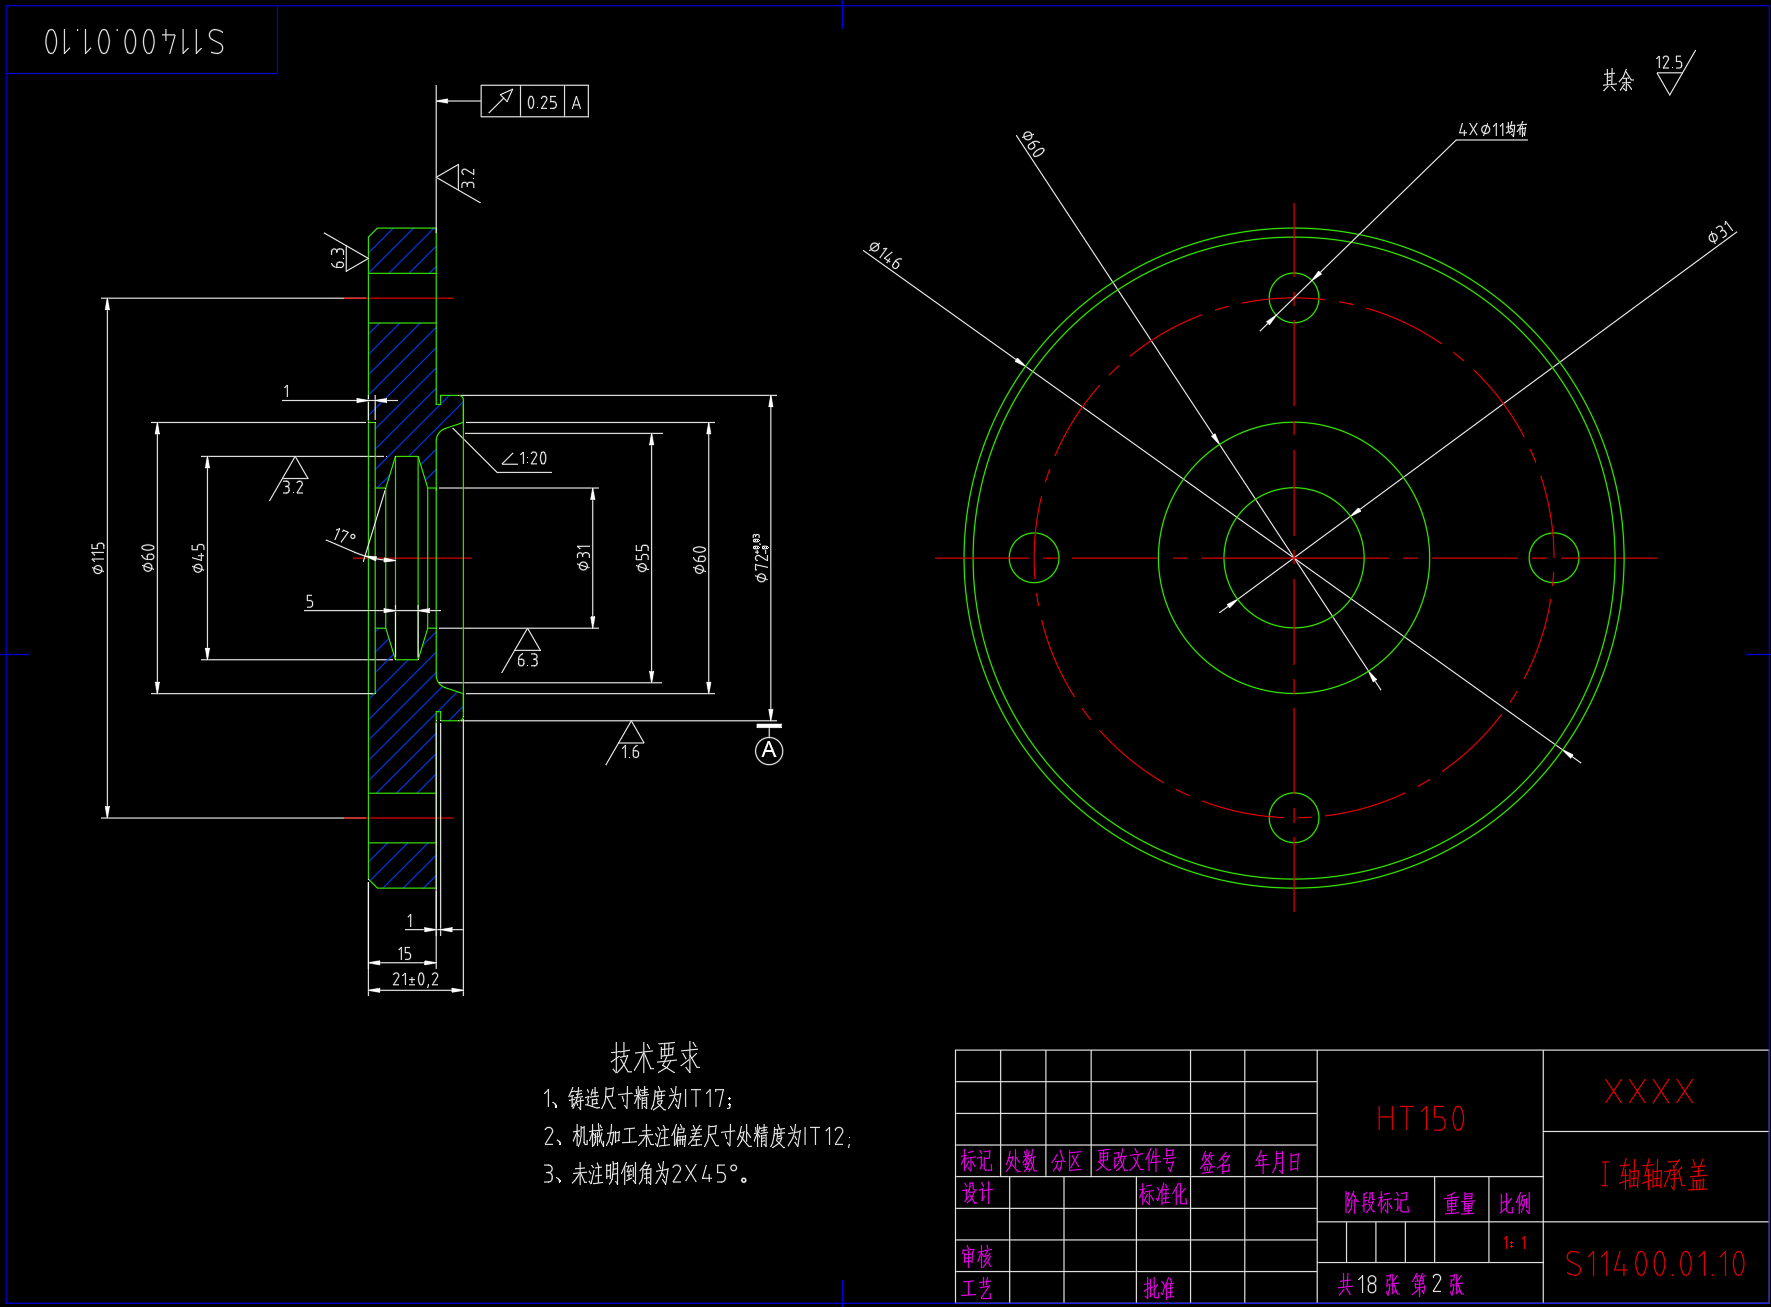Click the datum A circle symbol
Viewport: 1771px width, 1307px height.
pos(768,750)
